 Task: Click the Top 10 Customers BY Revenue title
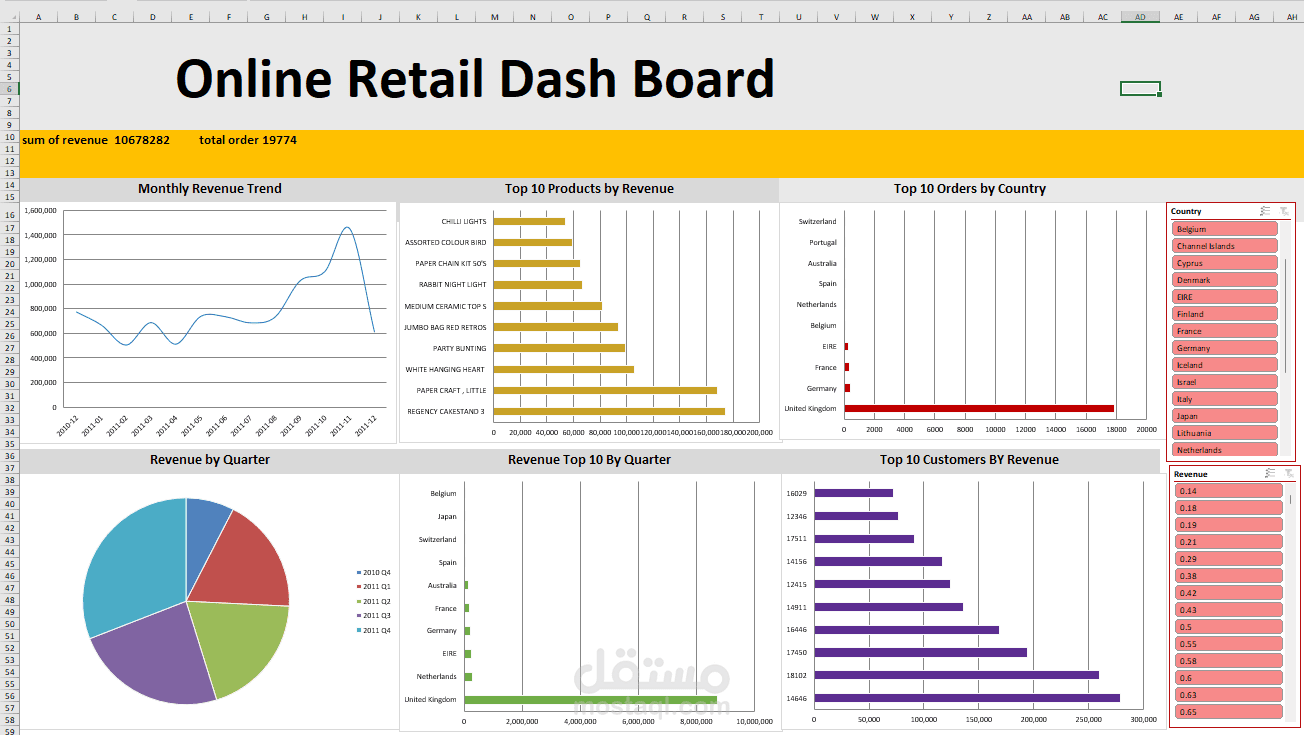click(x=969, y=460)
